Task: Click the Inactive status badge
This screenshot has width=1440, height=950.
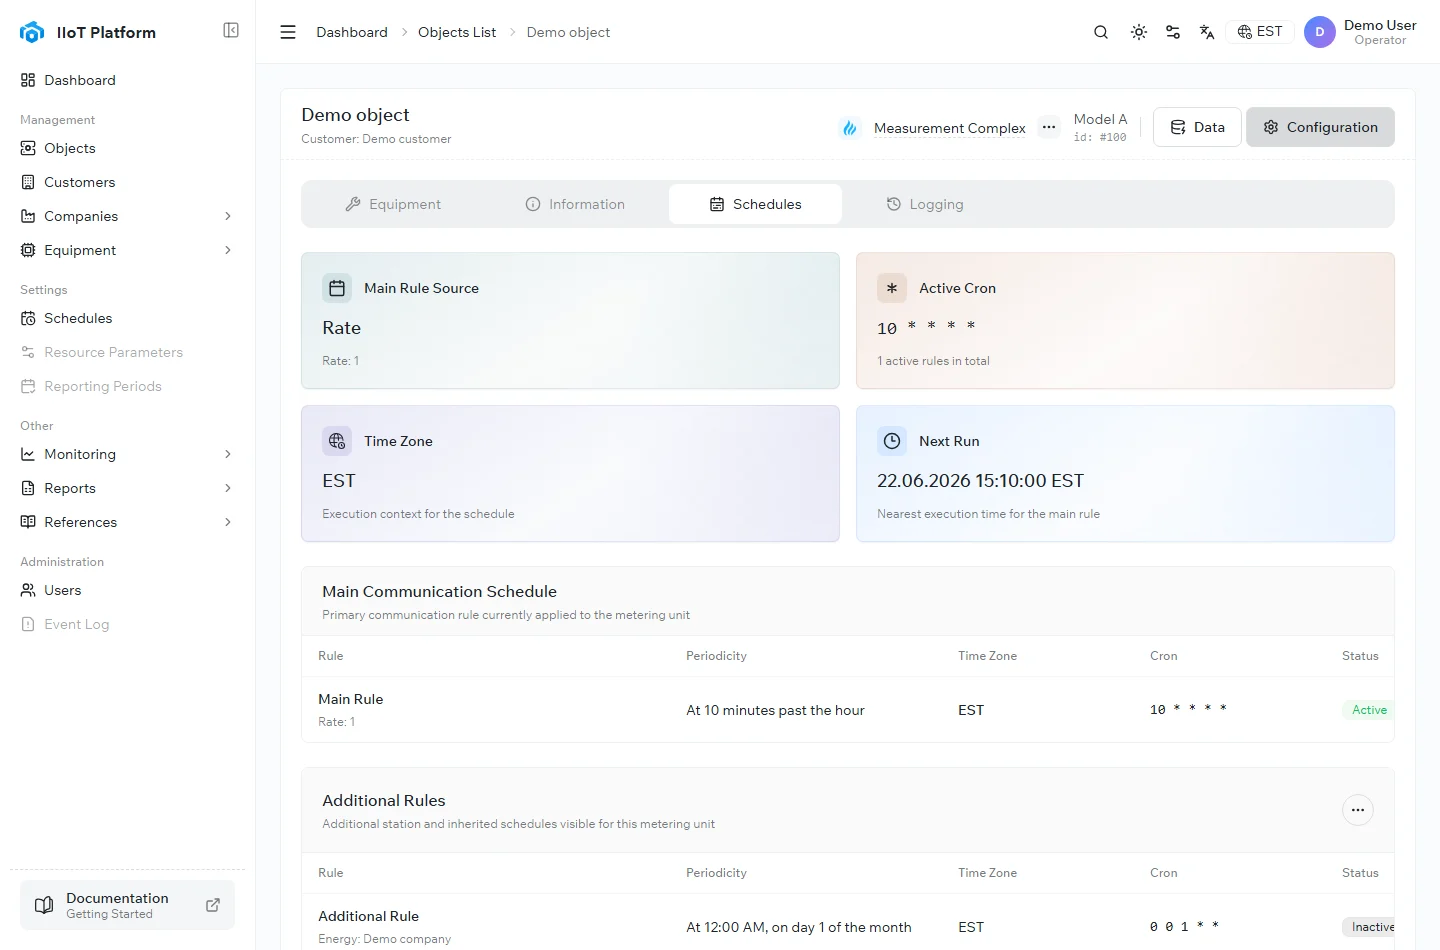Action: 1369,927
